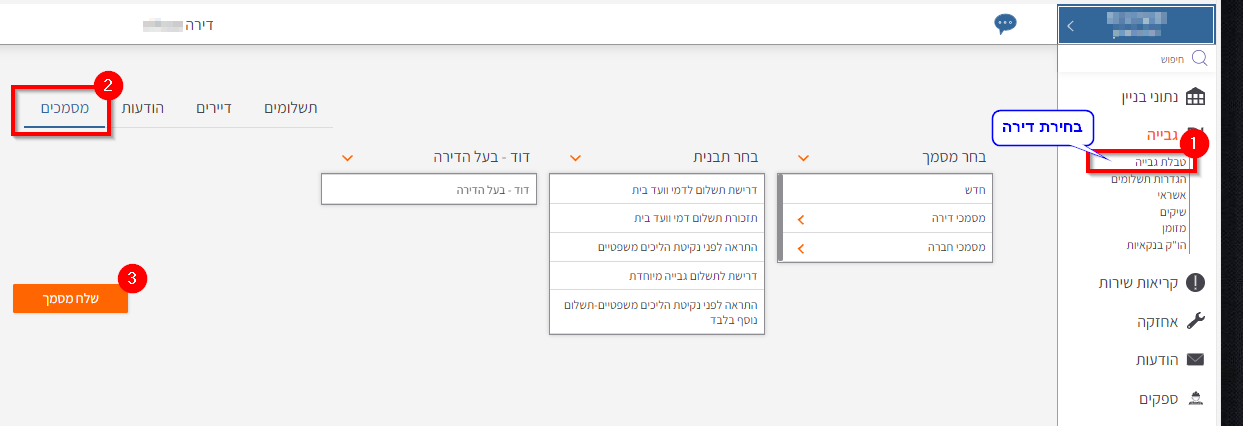This screenshot has width=1243, height=426.
Task: Open maintenance (אחזקה) wrench icon
Action: [1195, 321]
